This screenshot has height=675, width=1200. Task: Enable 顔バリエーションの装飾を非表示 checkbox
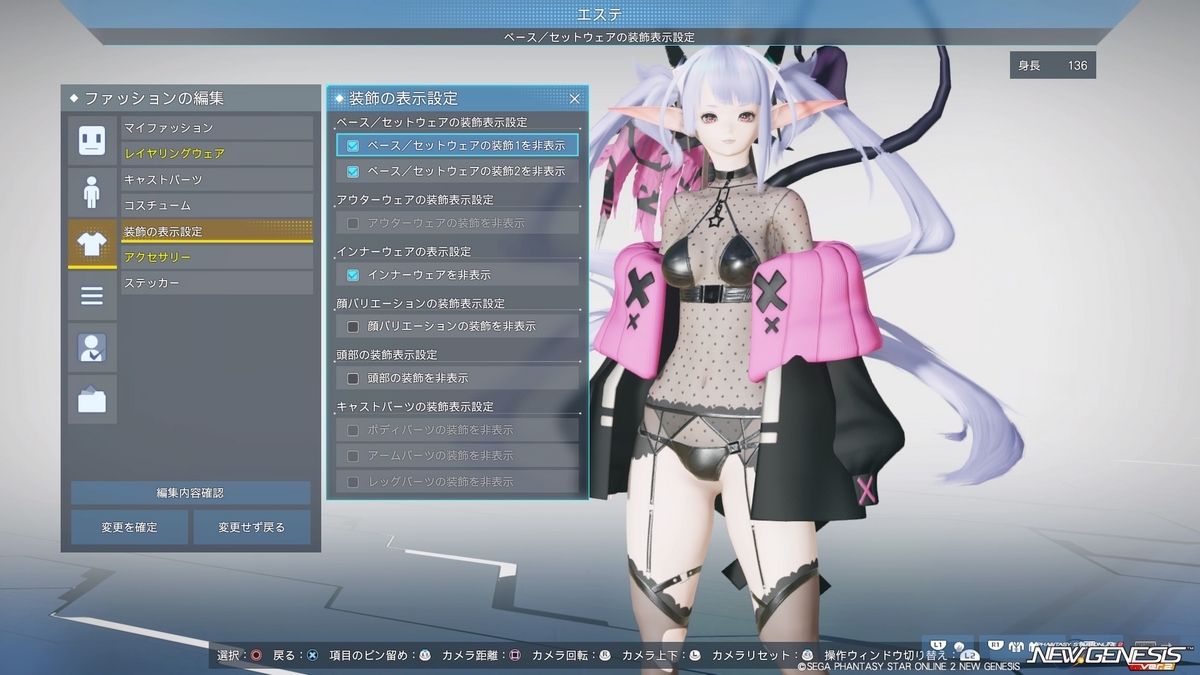coord(353,326)
